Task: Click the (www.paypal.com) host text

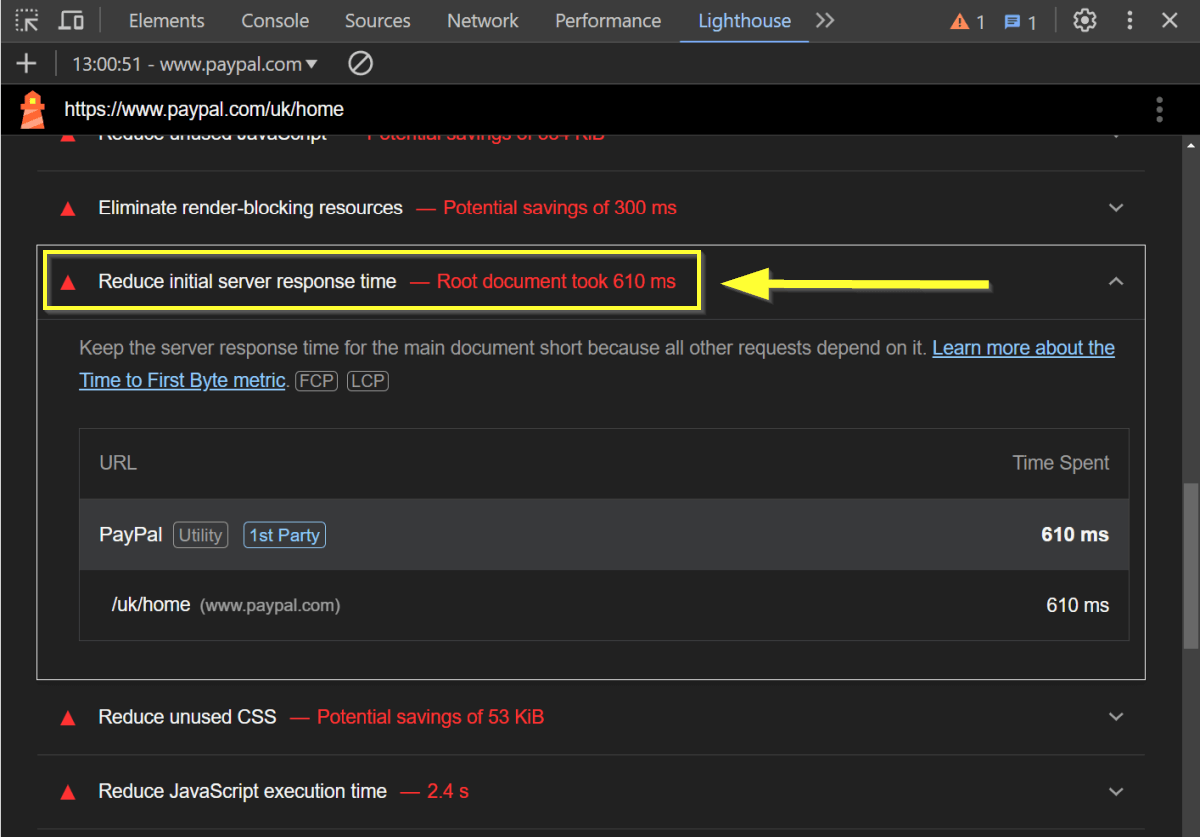Action: pos(270,606)
